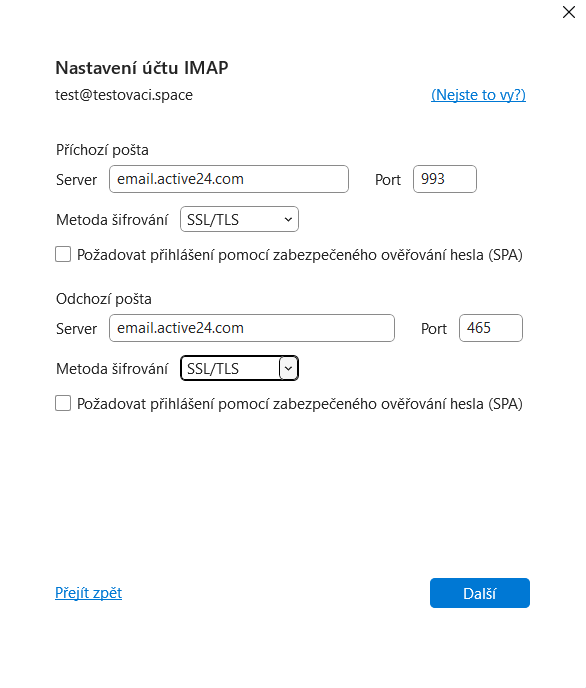Click the blue "Další" button
The image size is (586, 688).
click(x=480, y=593)
